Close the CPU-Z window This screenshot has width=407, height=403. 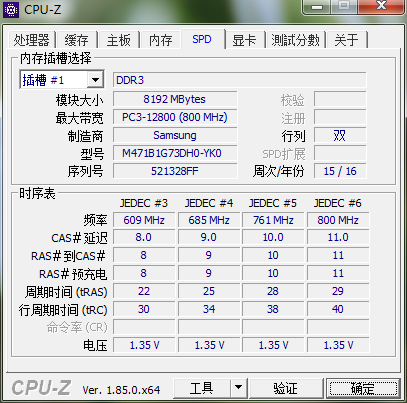(x=381, y=6)
